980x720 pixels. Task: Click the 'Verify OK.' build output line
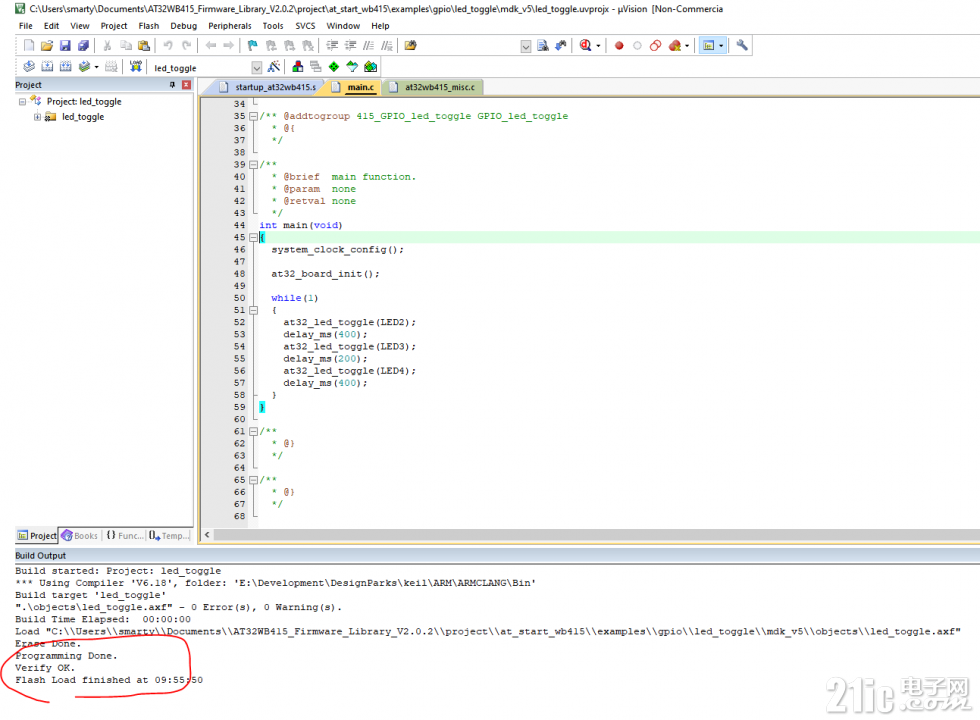[x=45, y=668]
